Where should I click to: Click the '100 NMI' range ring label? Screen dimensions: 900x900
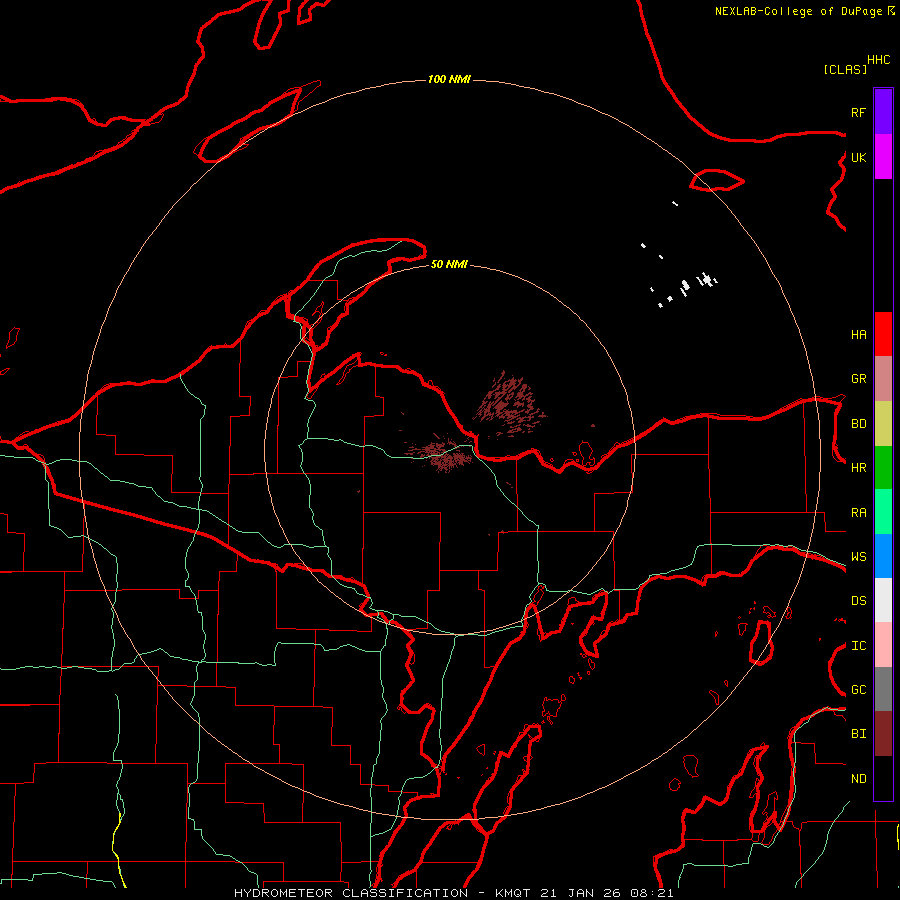(449, 79)
